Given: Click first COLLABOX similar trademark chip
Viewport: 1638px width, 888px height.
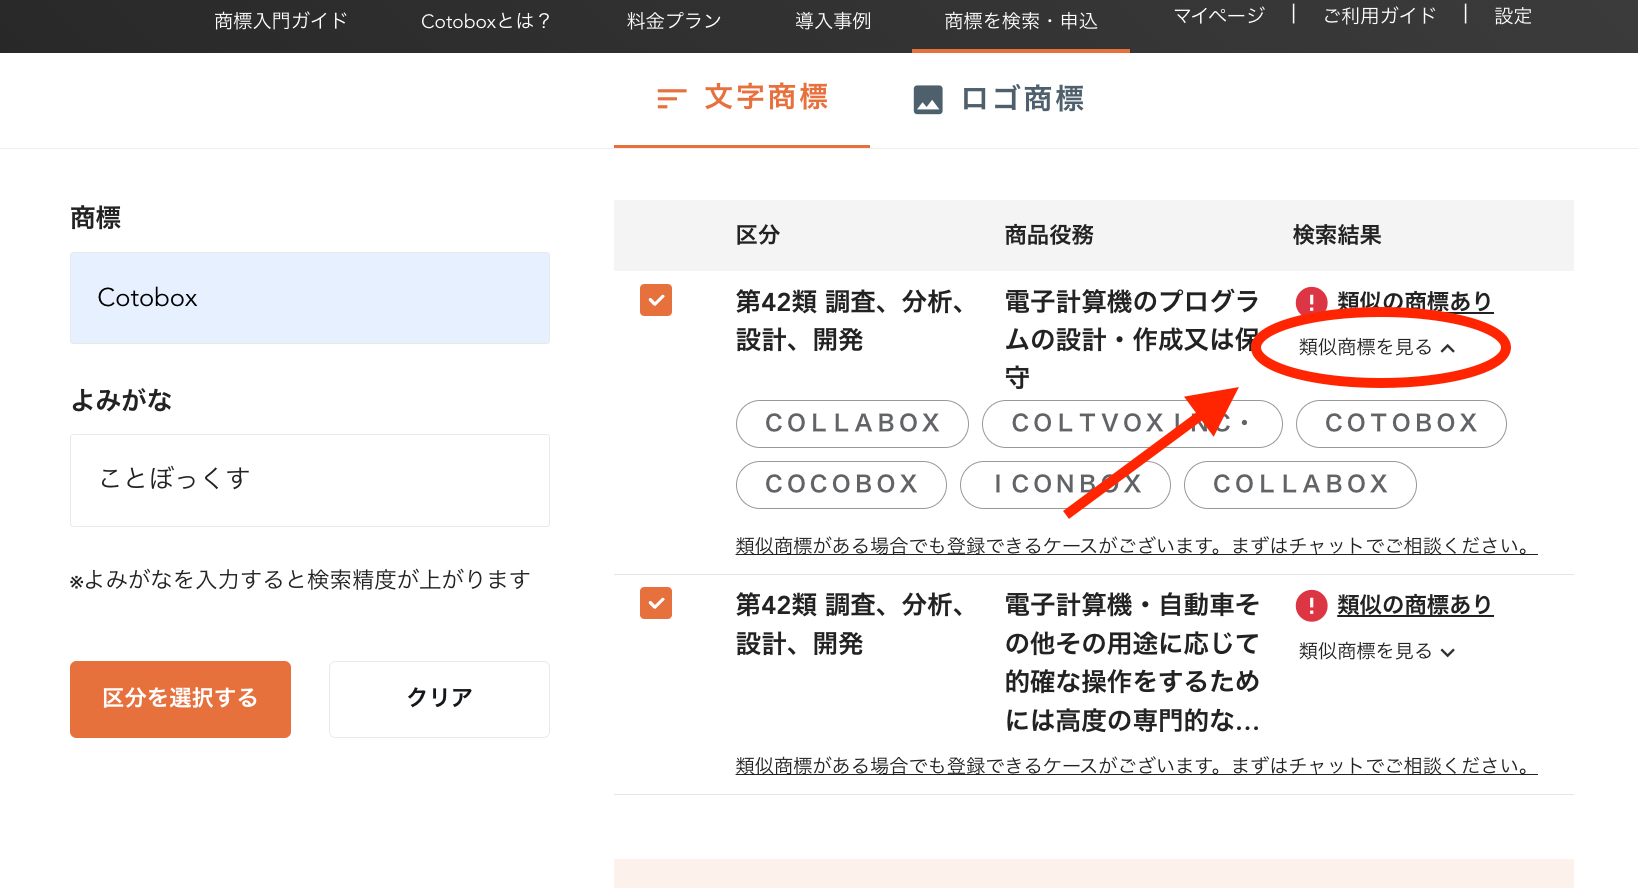Looking at the screenshot, I should pos(852,424).
